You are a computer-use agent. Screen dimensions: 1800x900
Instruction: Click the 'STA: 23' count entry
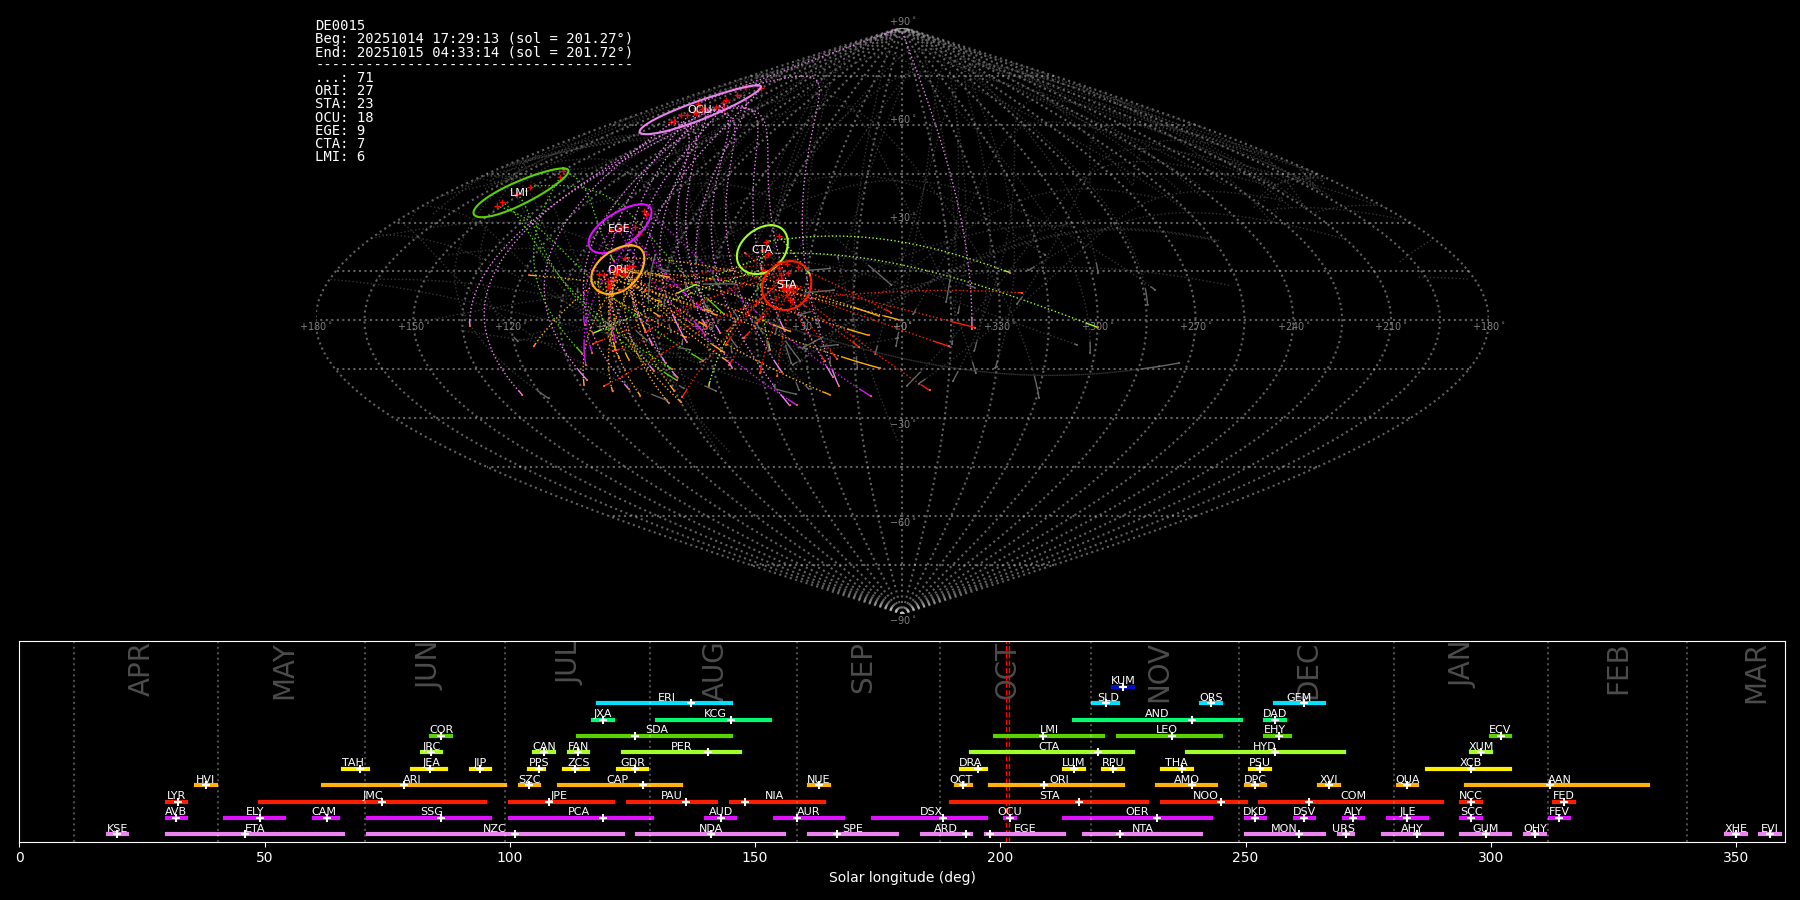tap(344, 104)
